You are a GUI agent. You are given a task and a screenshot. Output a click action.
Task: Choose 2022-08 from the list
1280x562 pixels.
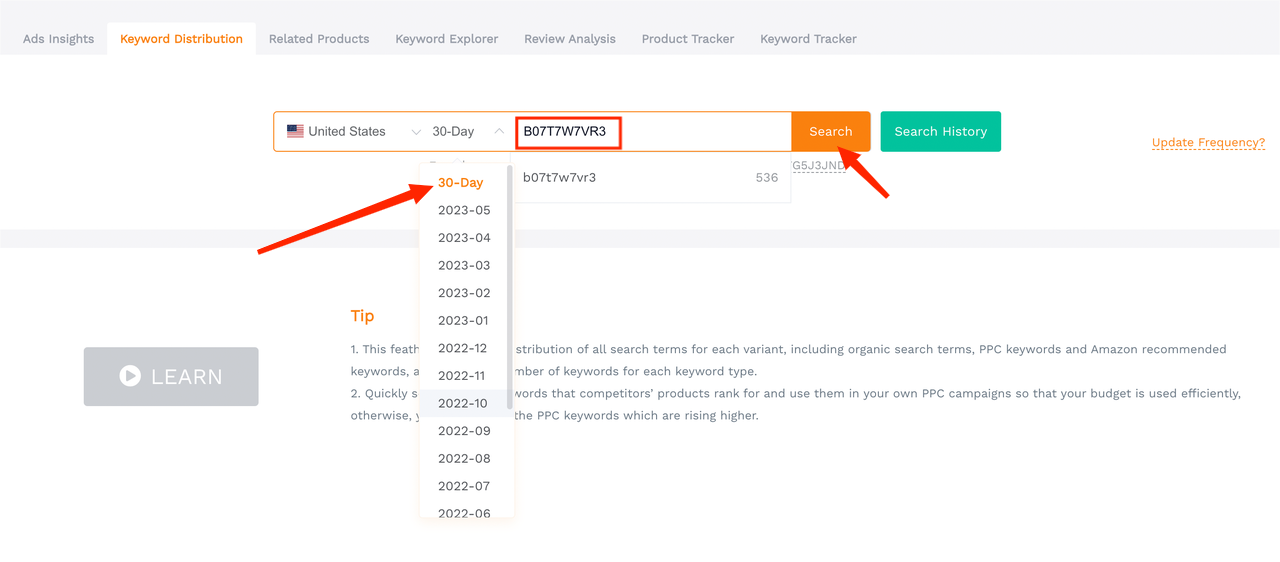464,459
